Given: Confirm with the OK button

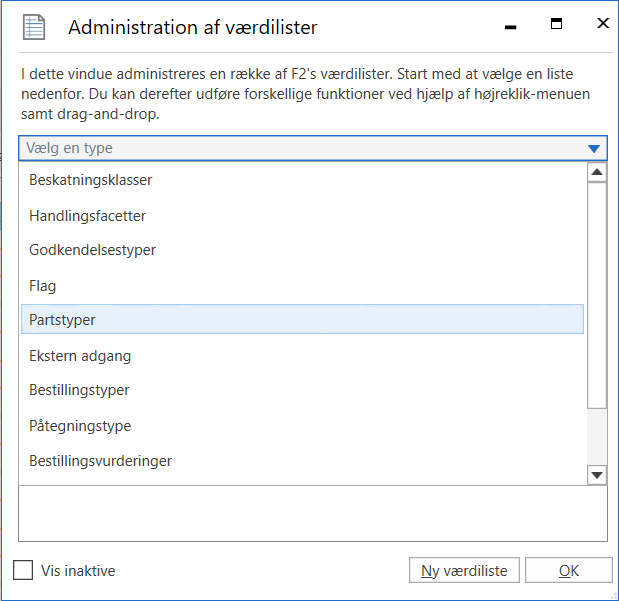Looking at the screenshot, I should (568, 570).
